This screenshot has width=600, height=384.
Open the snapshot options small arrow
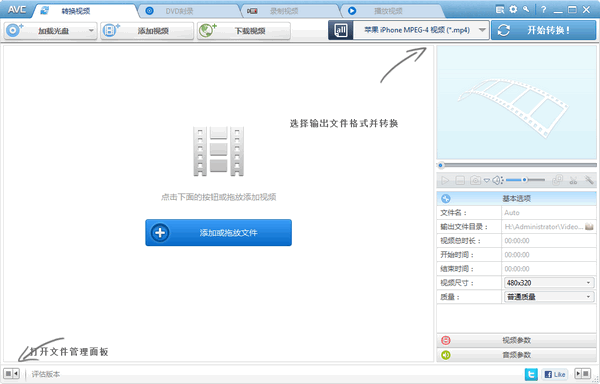point(487,180)
